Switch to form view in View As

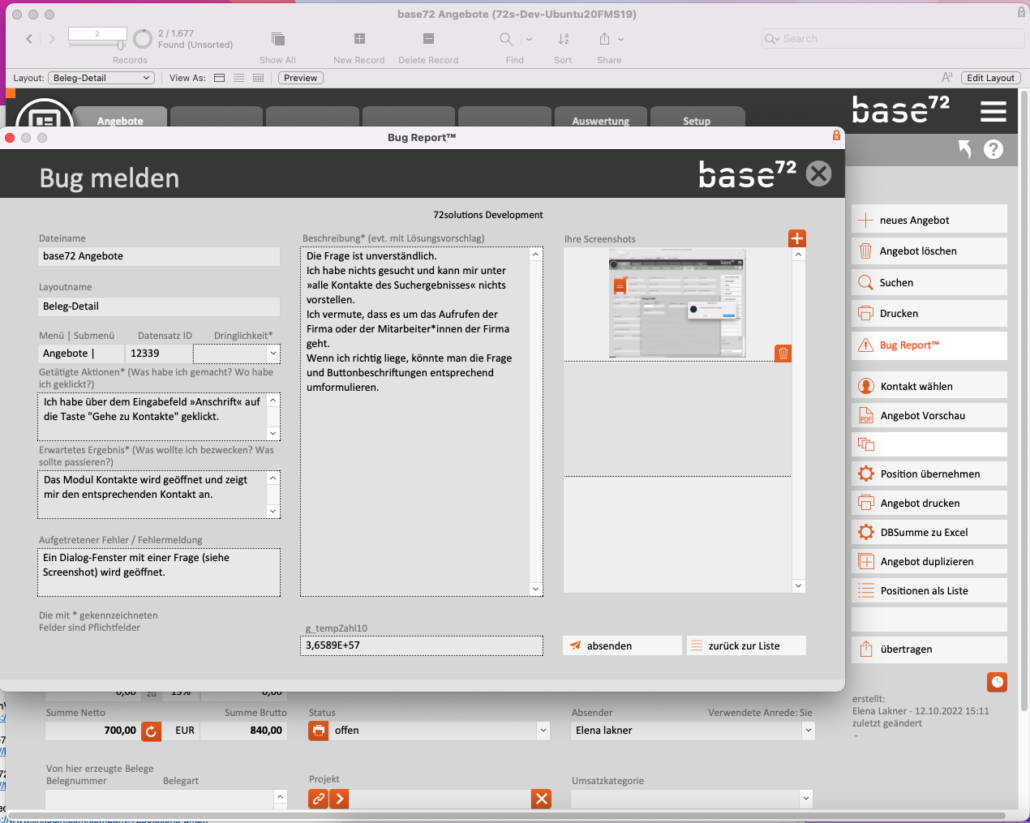click(219, 78)
